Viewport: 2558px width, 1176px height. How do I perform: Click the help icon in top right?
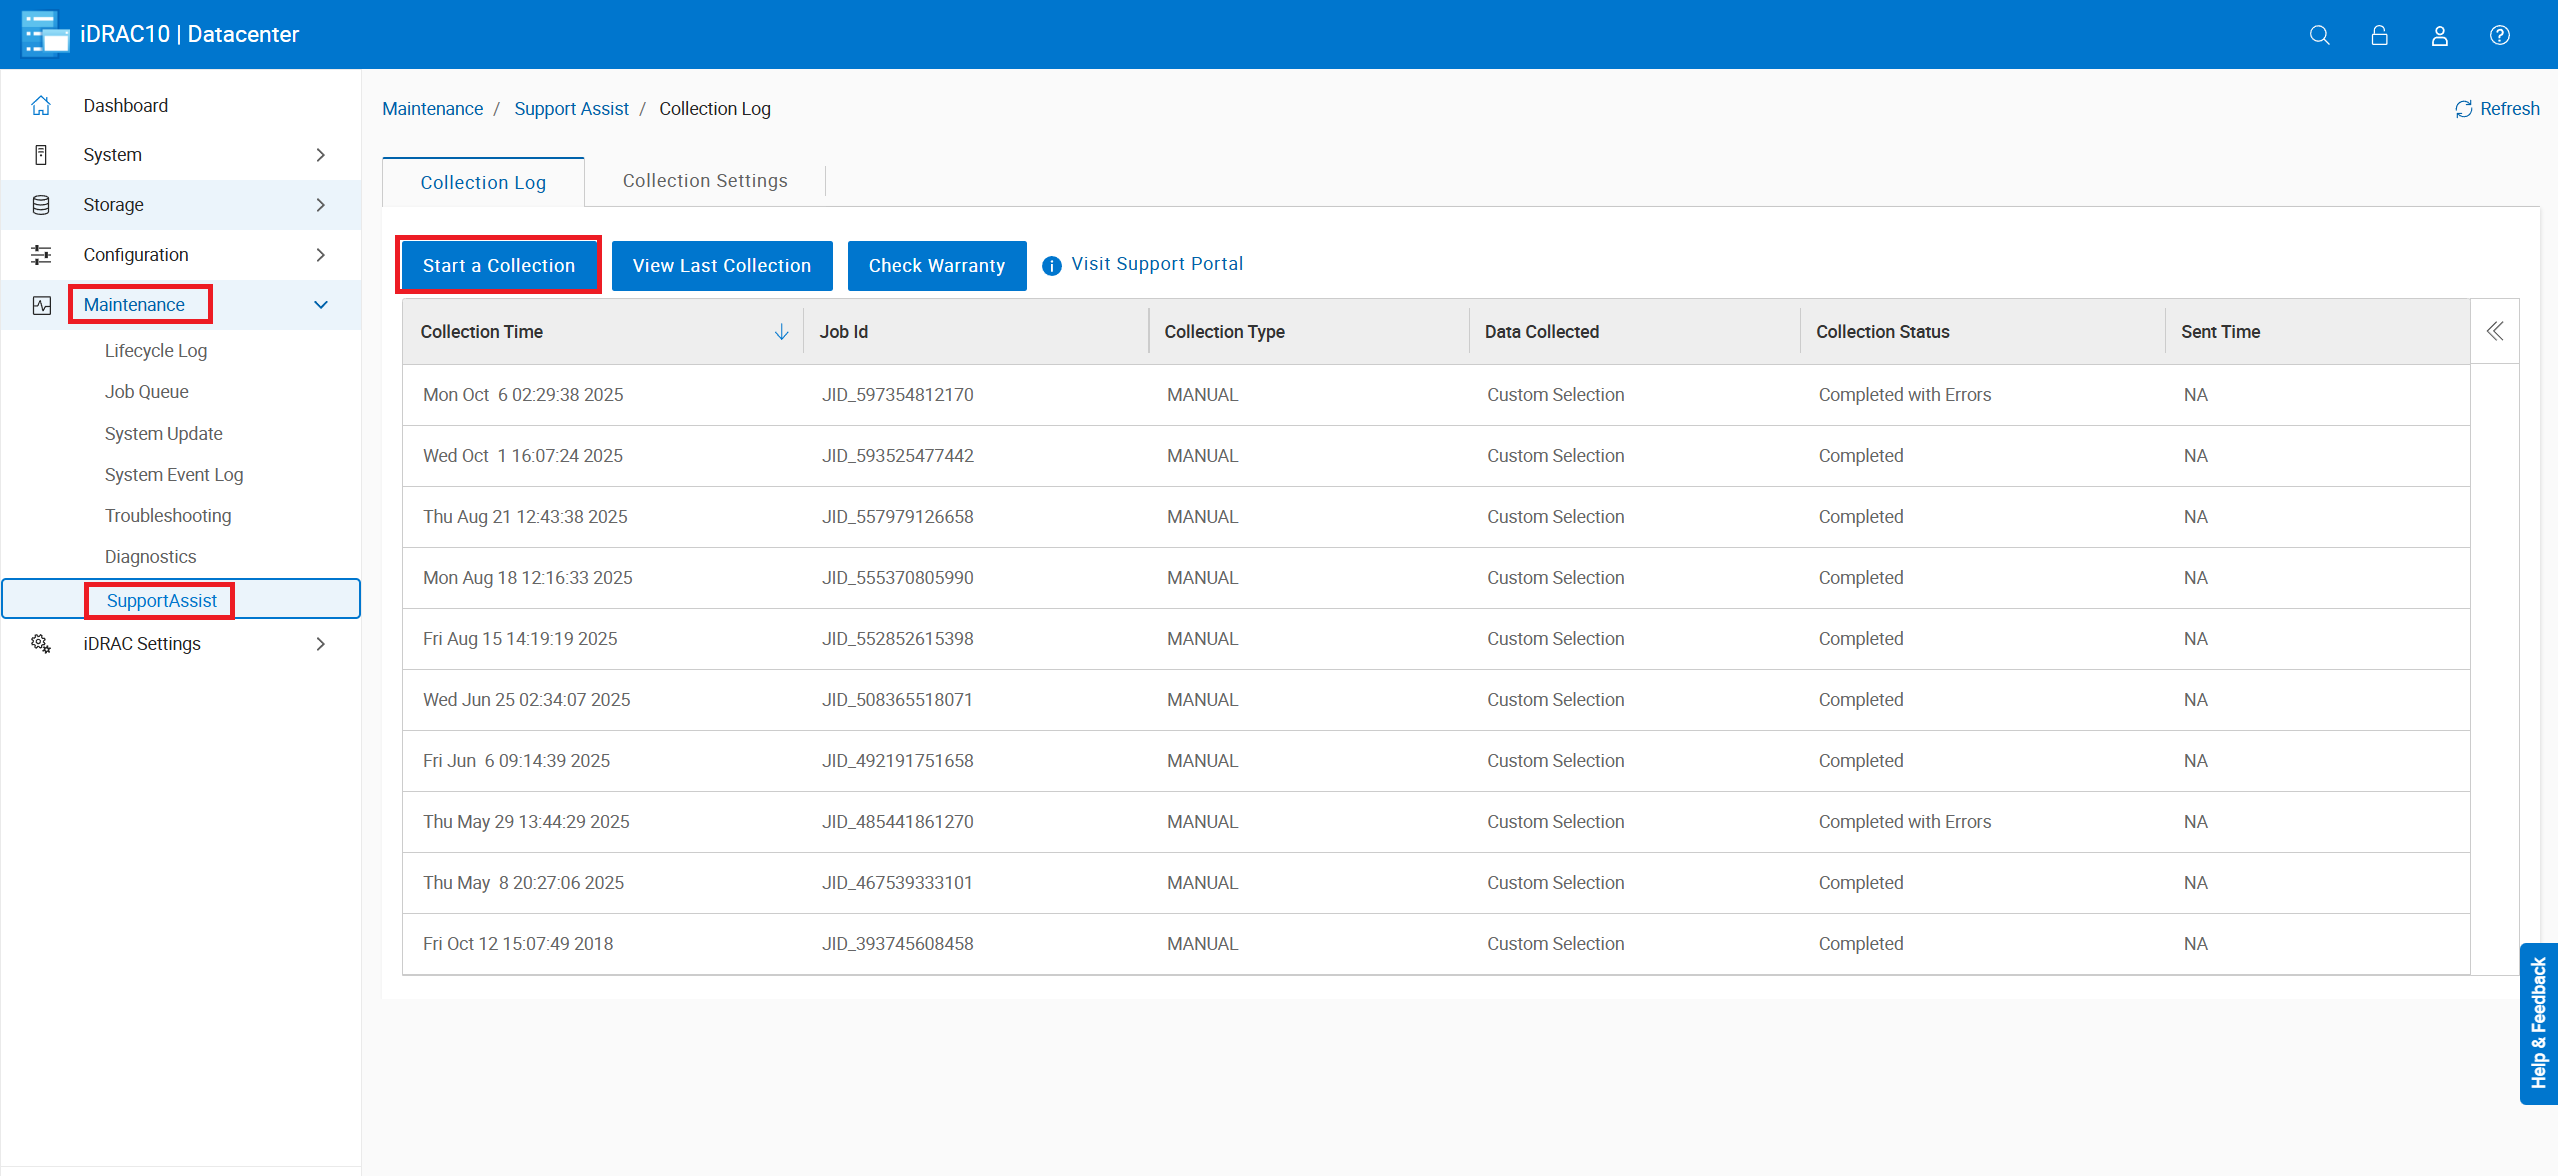click(x=2499, y=35)
